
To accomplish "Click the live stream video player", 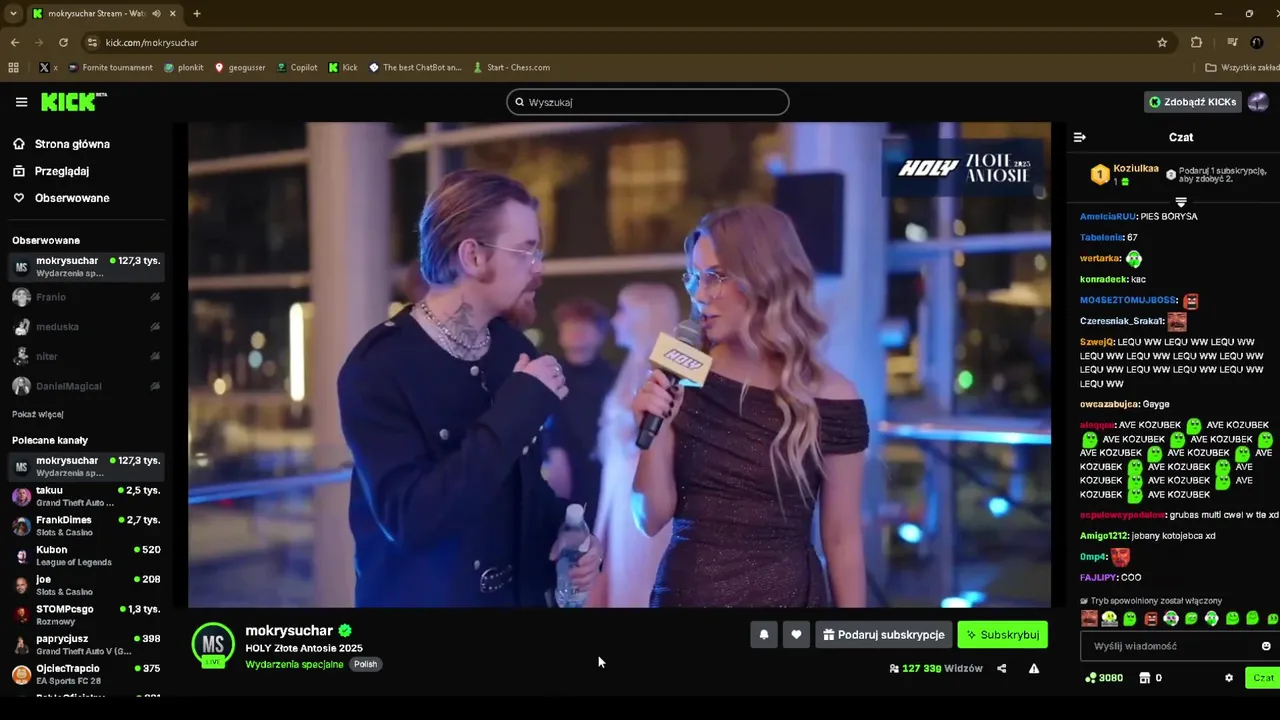I will [619, 364].
